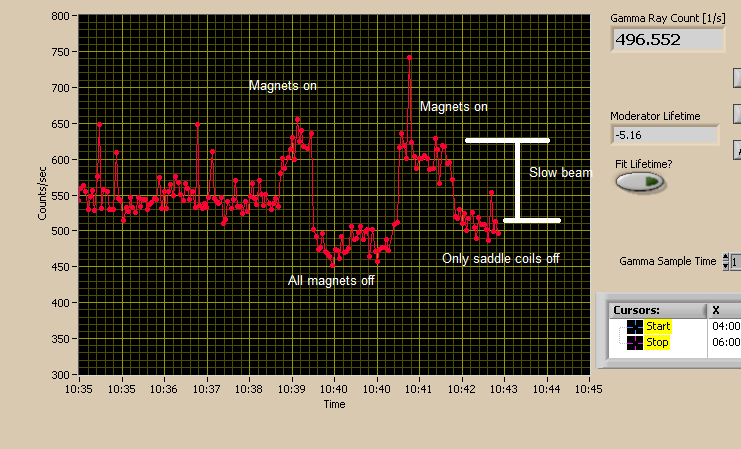741x449 pixels.
Task: Click the 'All magnets off' annotation
Action: [x=331, y=281]
